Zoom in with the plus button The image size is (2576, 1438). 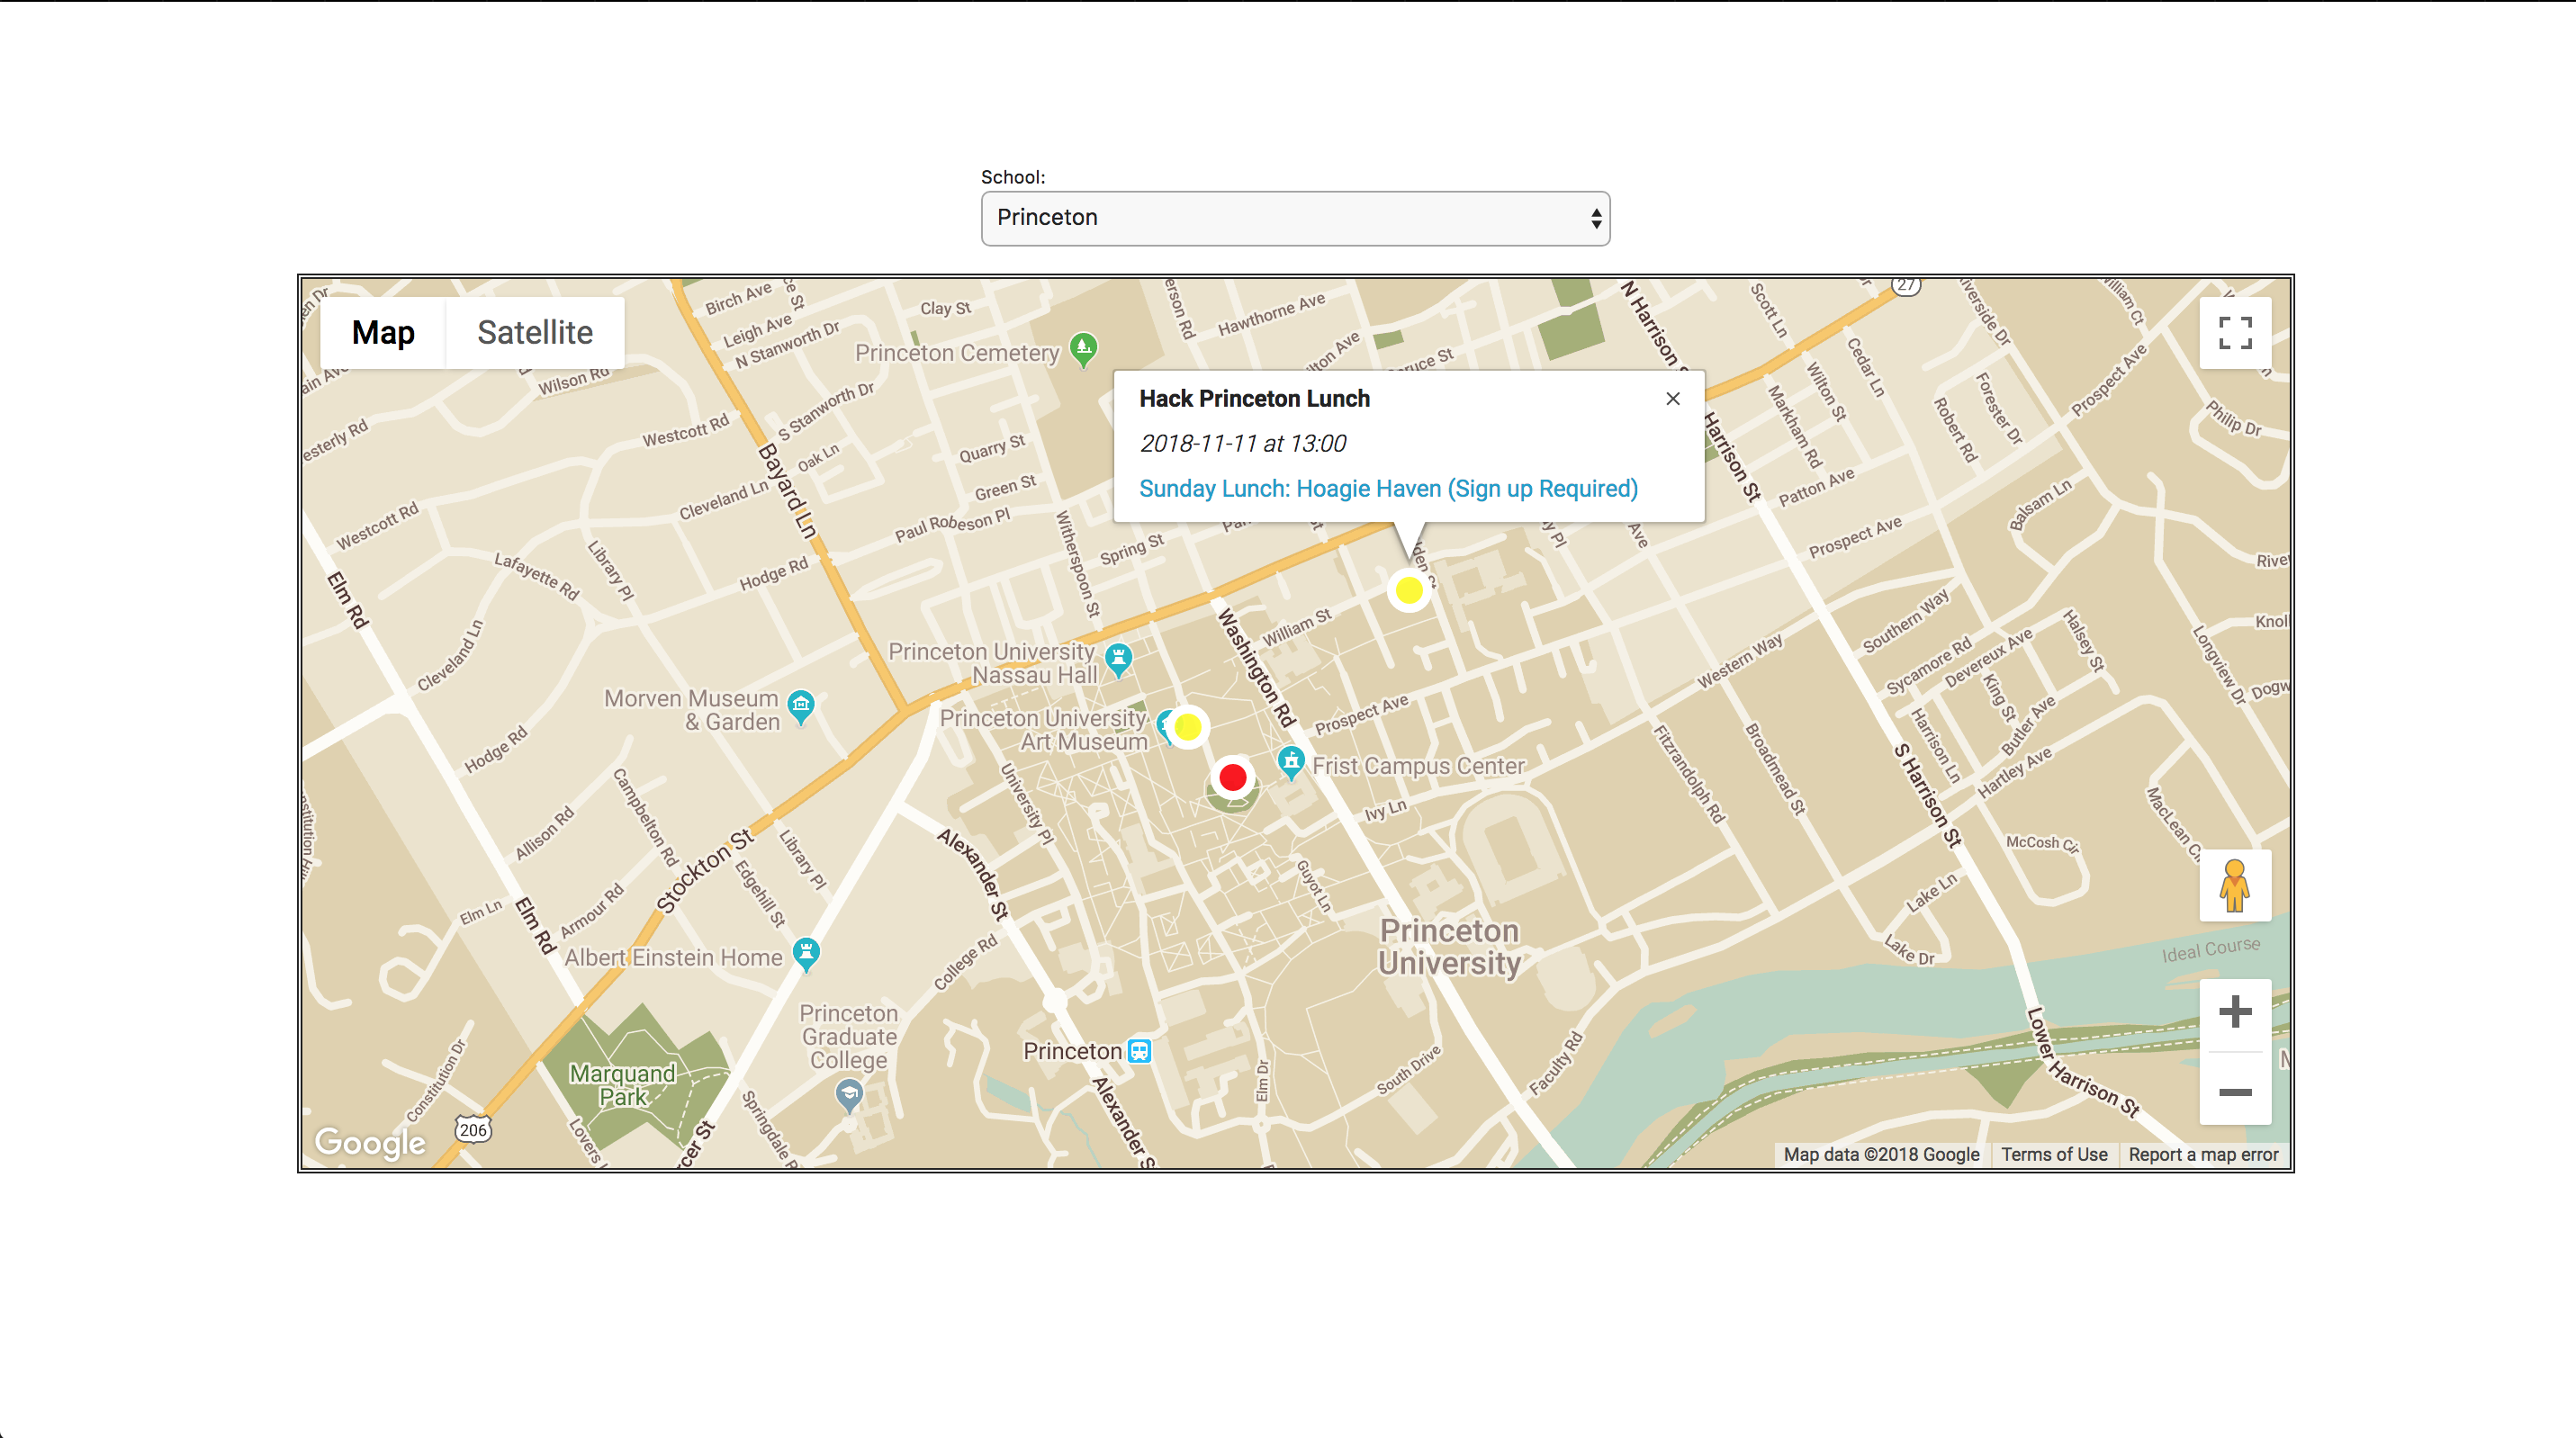(2234, 1012)
